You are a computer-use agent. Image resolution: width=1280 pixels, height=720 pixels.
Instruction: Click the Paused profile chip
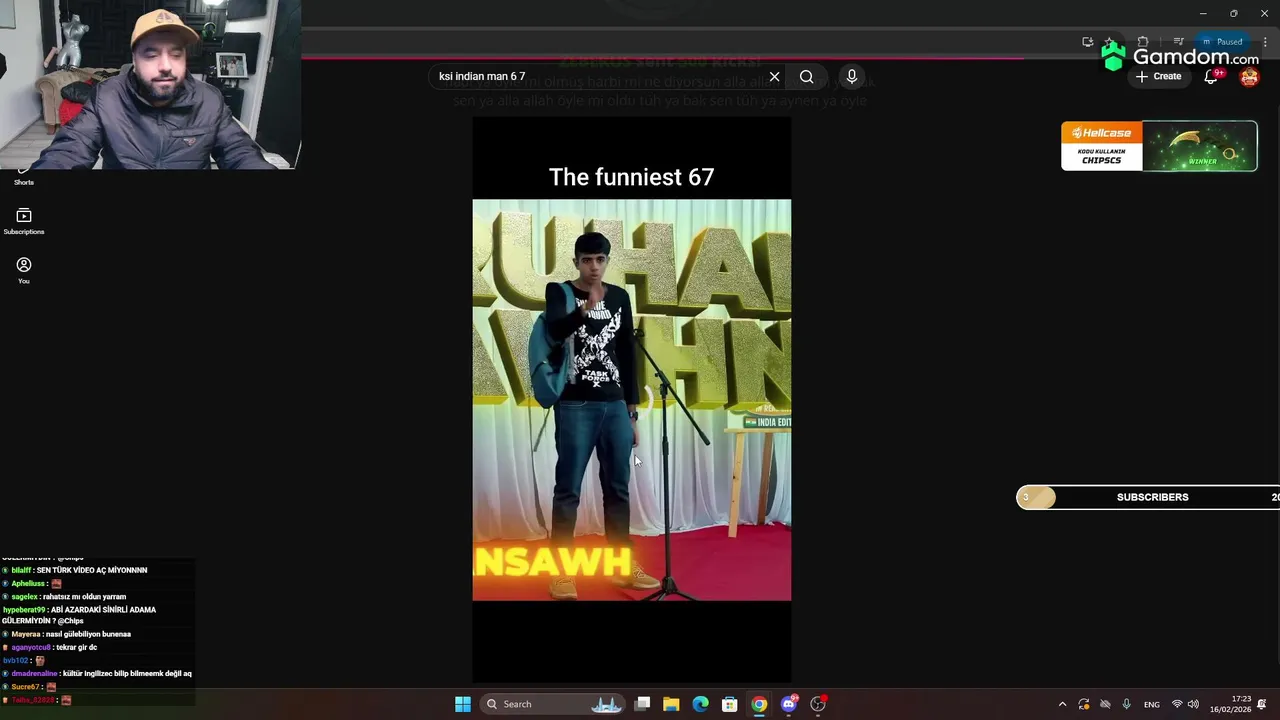pyautogui.click(x=1222, y=41)
